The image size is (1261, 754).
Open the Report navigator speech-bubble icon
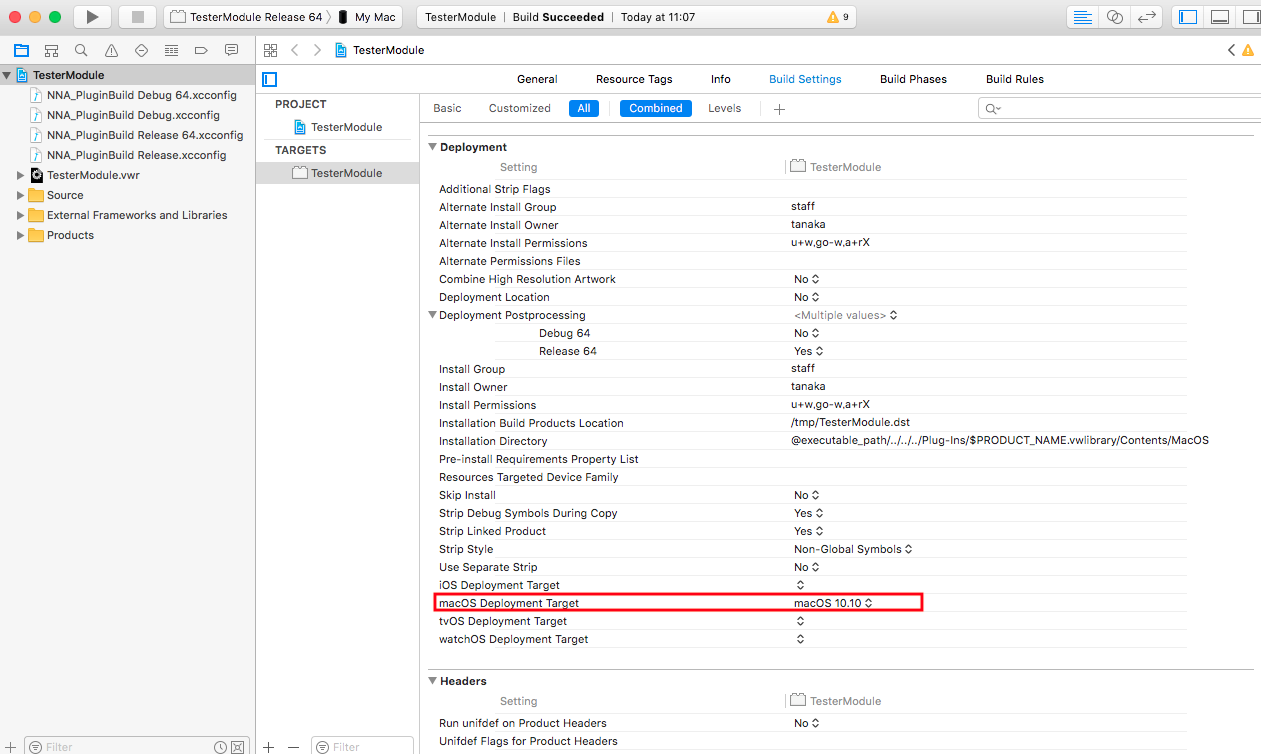[231, 50]
